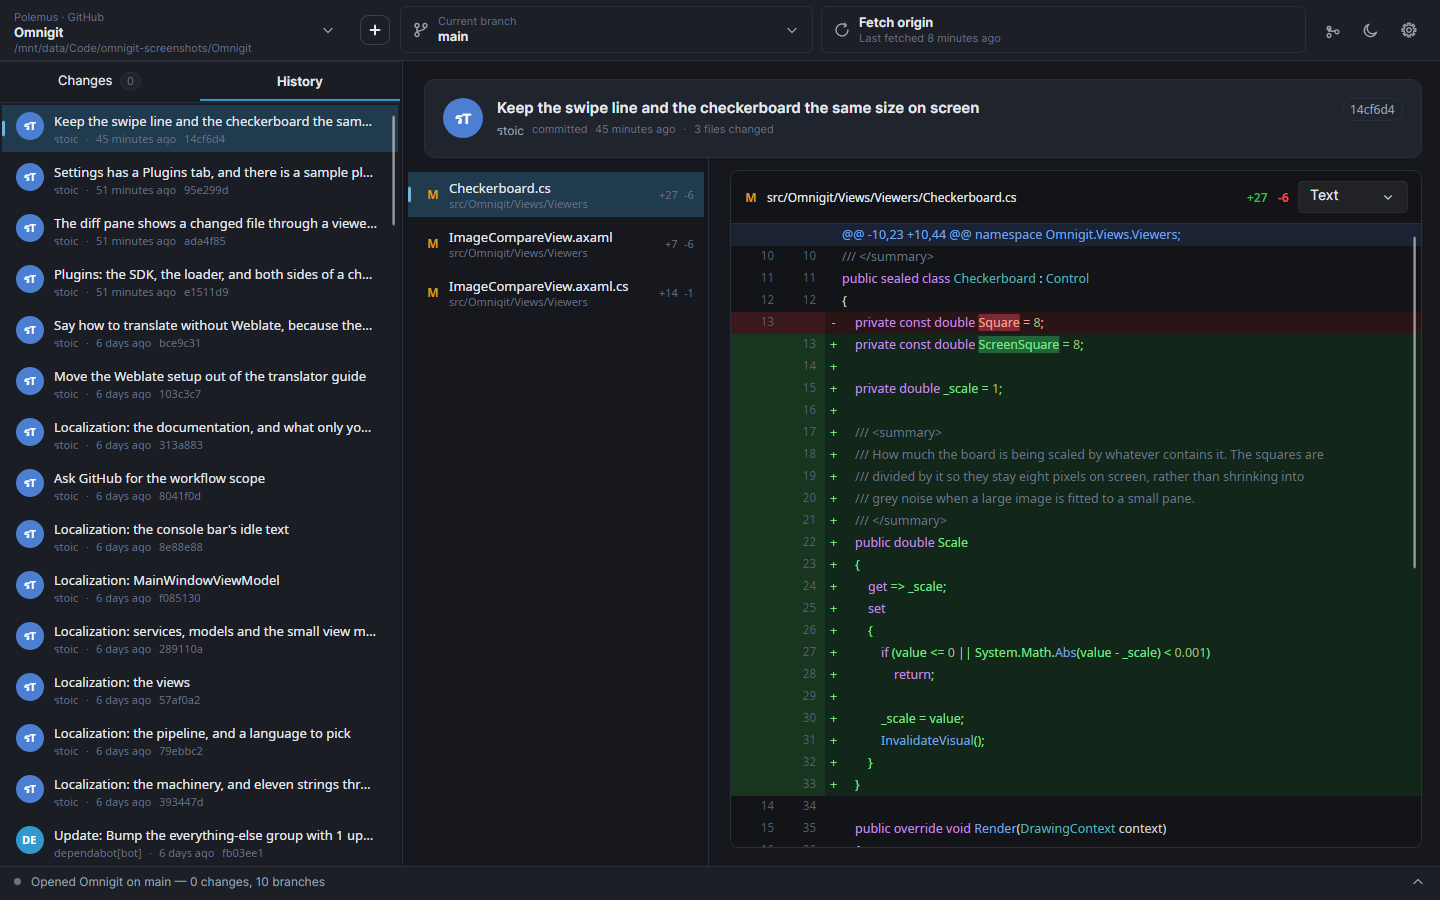Open the Text view mode dropdown
Viewport: 1440px width, 900px height.
(x=1352, y=197)
